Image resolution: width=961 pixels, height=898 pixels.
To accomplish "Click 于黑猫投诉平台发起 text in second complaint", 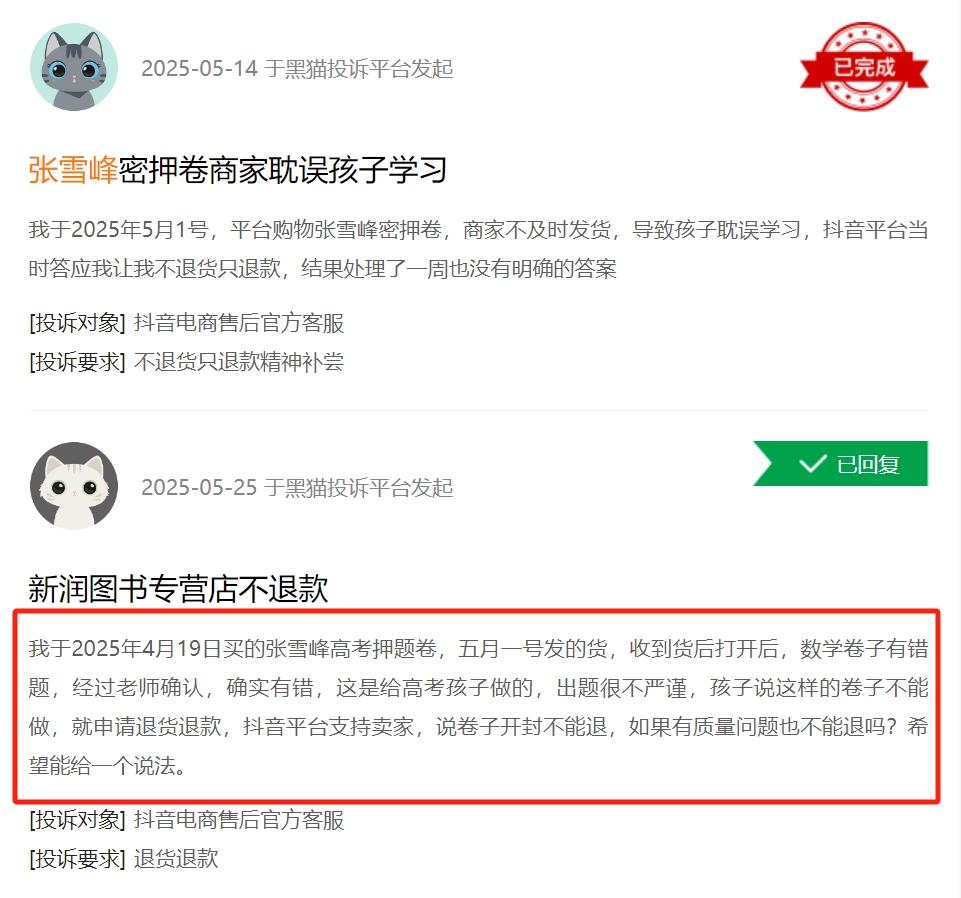I will click(359, 487).
